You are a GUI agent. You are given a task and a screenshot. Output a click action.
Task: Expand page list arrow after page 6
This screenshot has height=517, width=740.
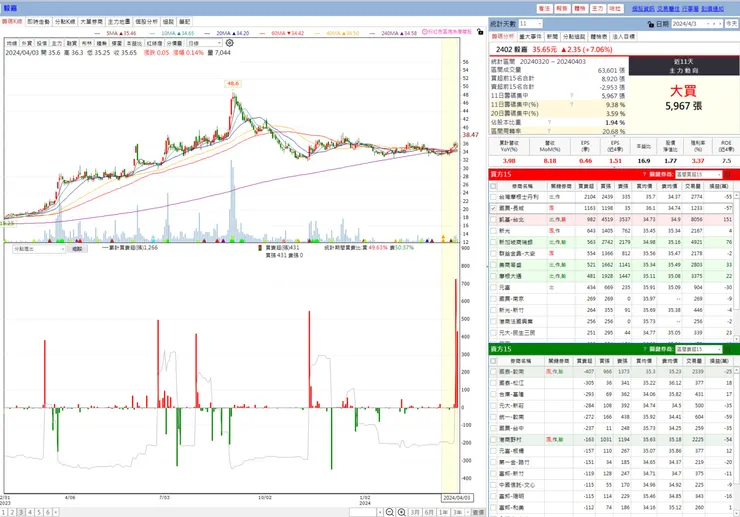pyautogui.click(x=56, y=512)
